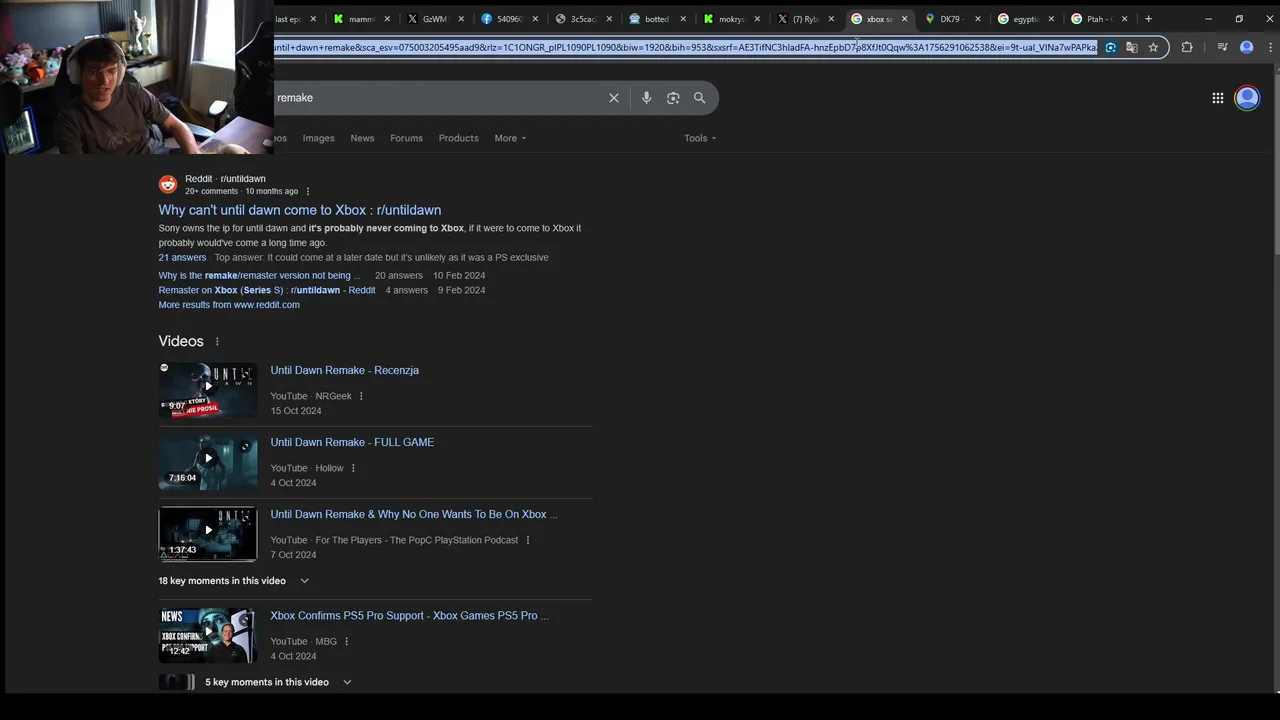This screenshot has height=720, width=1280.
Task: Open the three-dot menu beside the Videos heading
Action: (x=217, y=342)
